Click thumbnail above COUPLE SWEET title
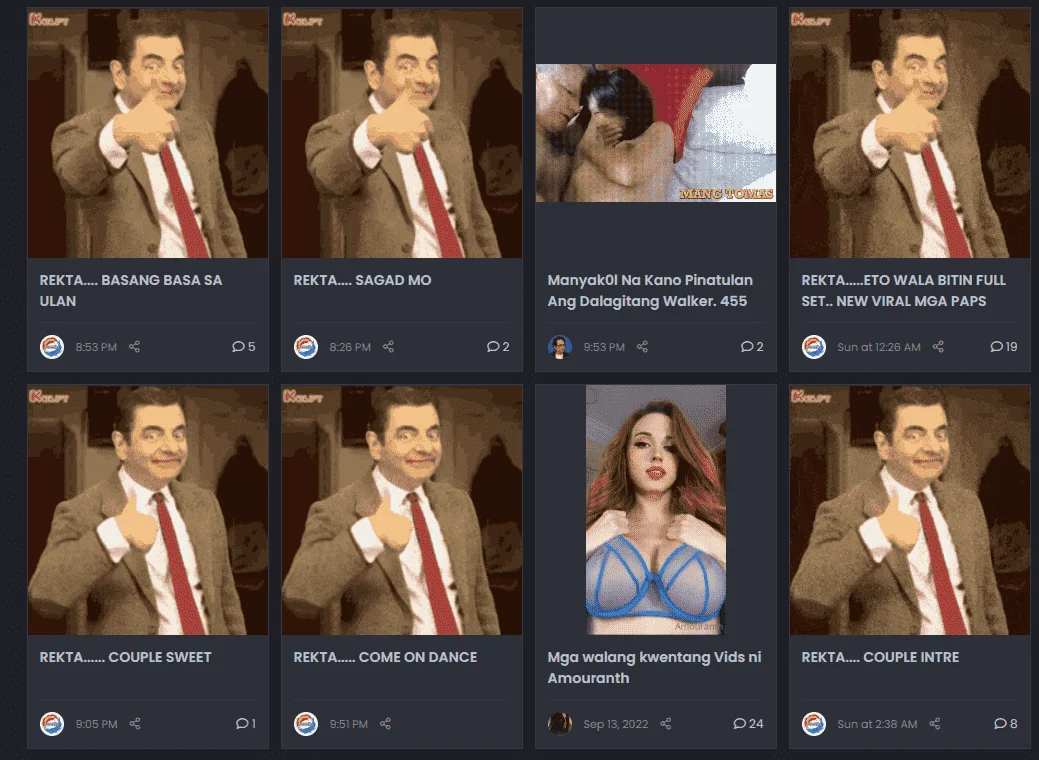 [148, 510]
